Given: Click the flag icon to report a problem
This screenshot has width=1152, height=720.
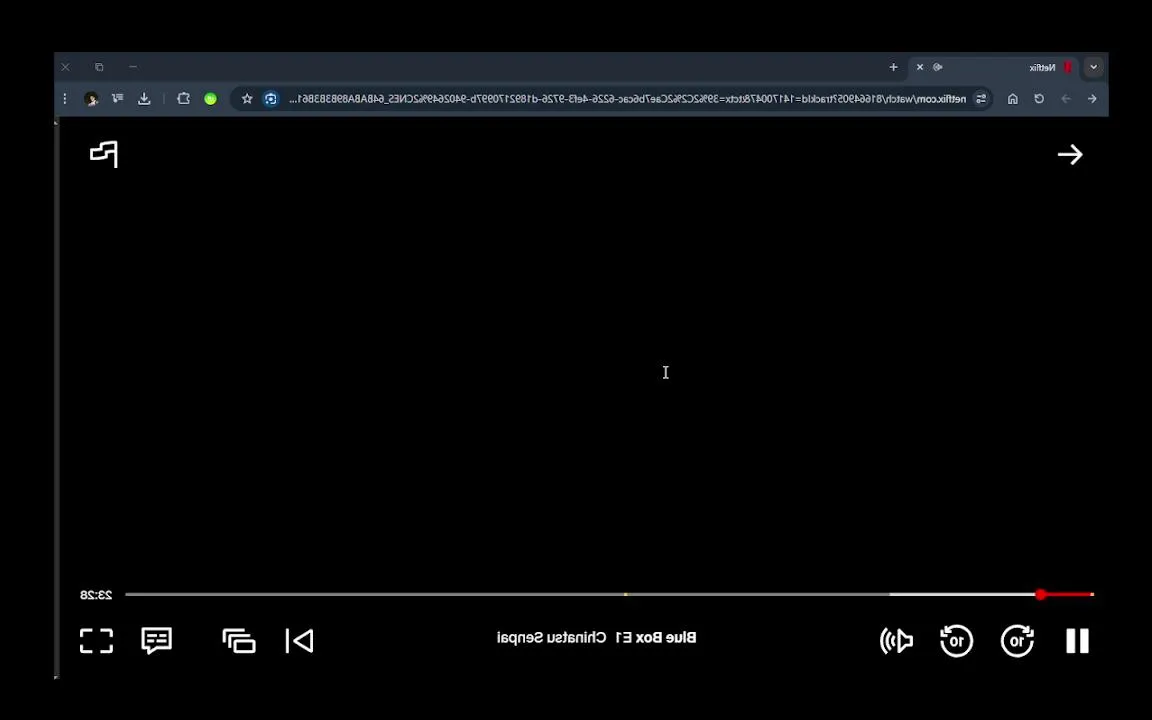Looking at the screenshot, I should click(104, 154).
